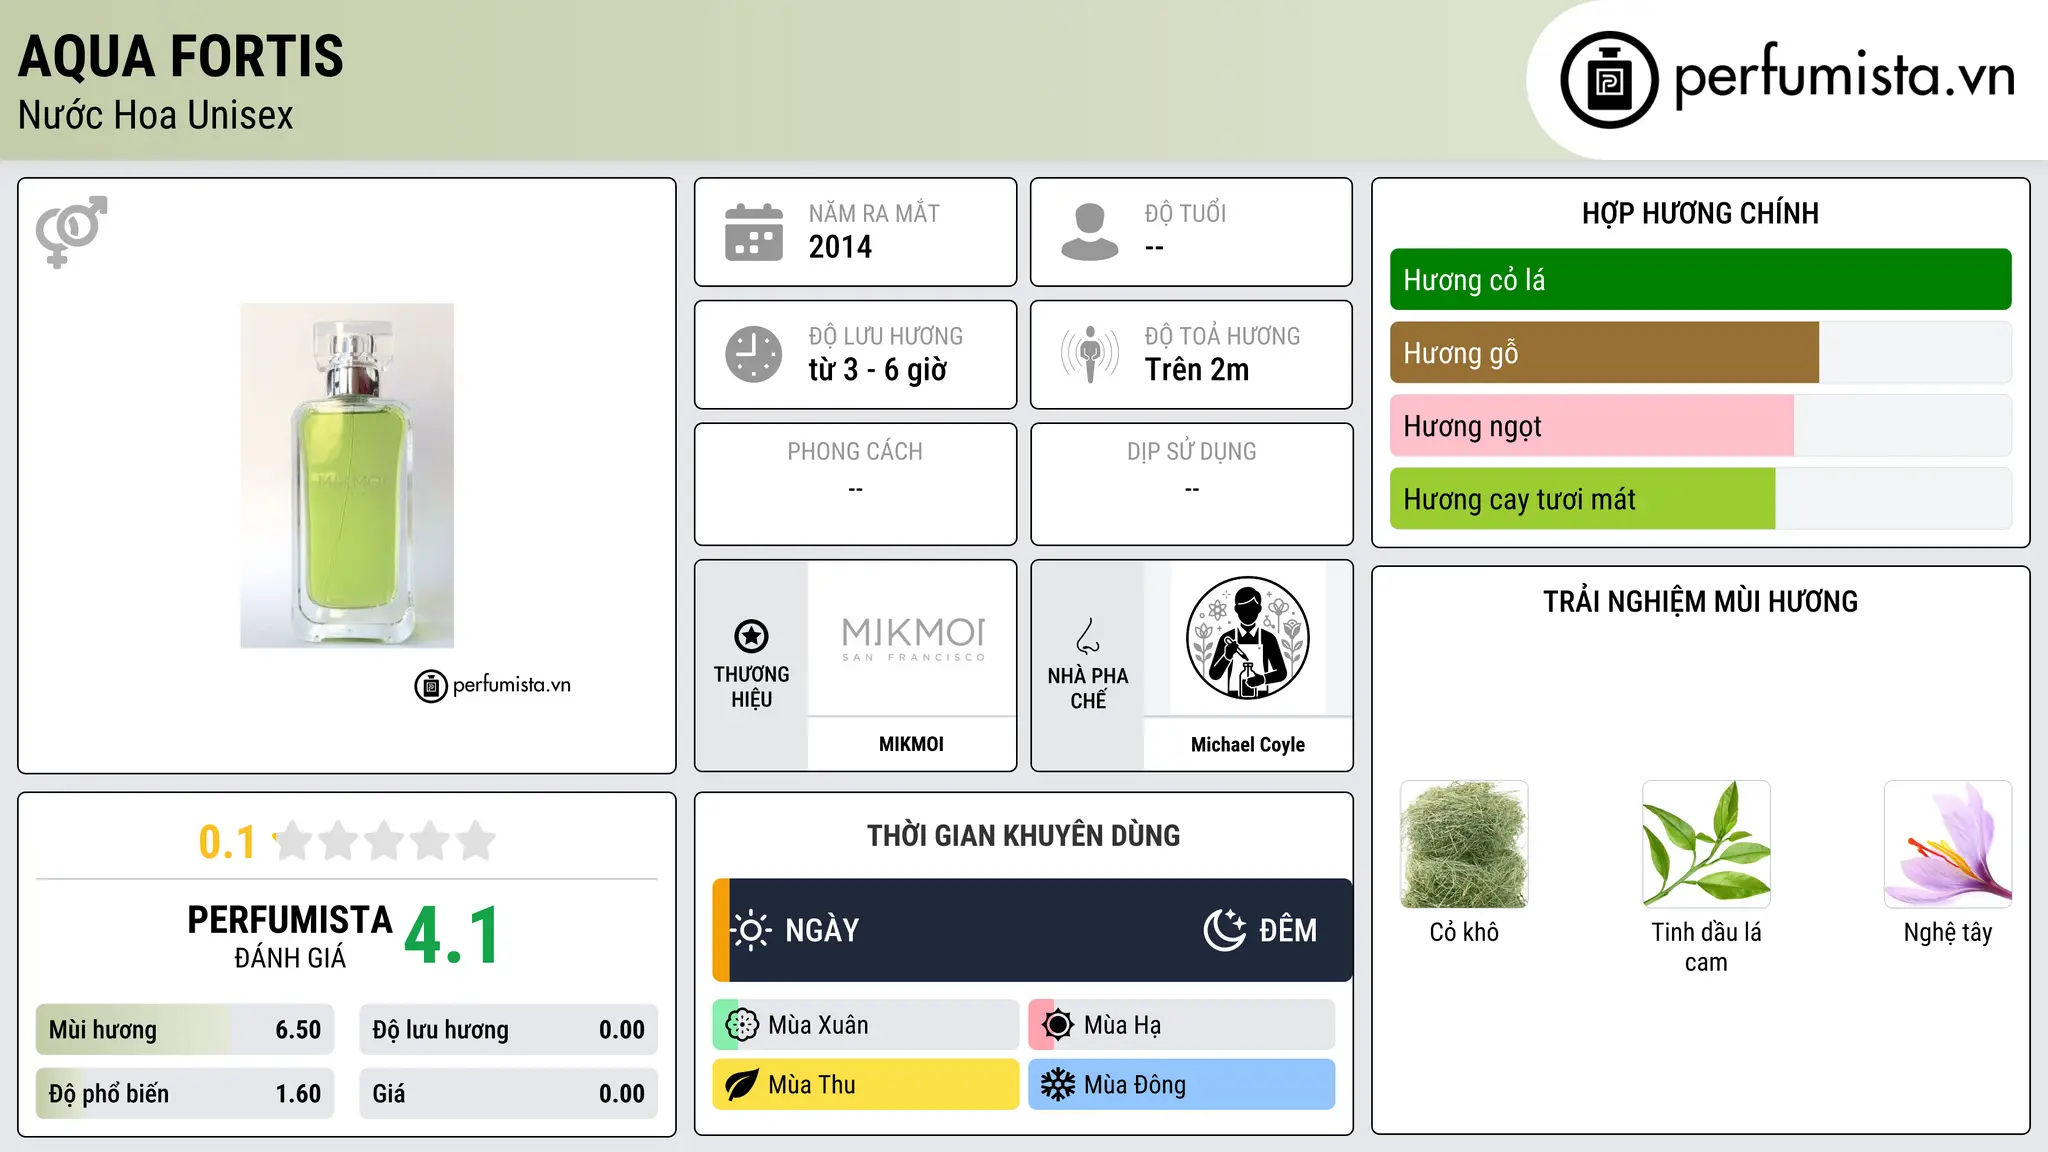The image size is (2048, 1152).
Task: Click the perfumer illustration above Michael Coyle
Action: pos(1248,638)
